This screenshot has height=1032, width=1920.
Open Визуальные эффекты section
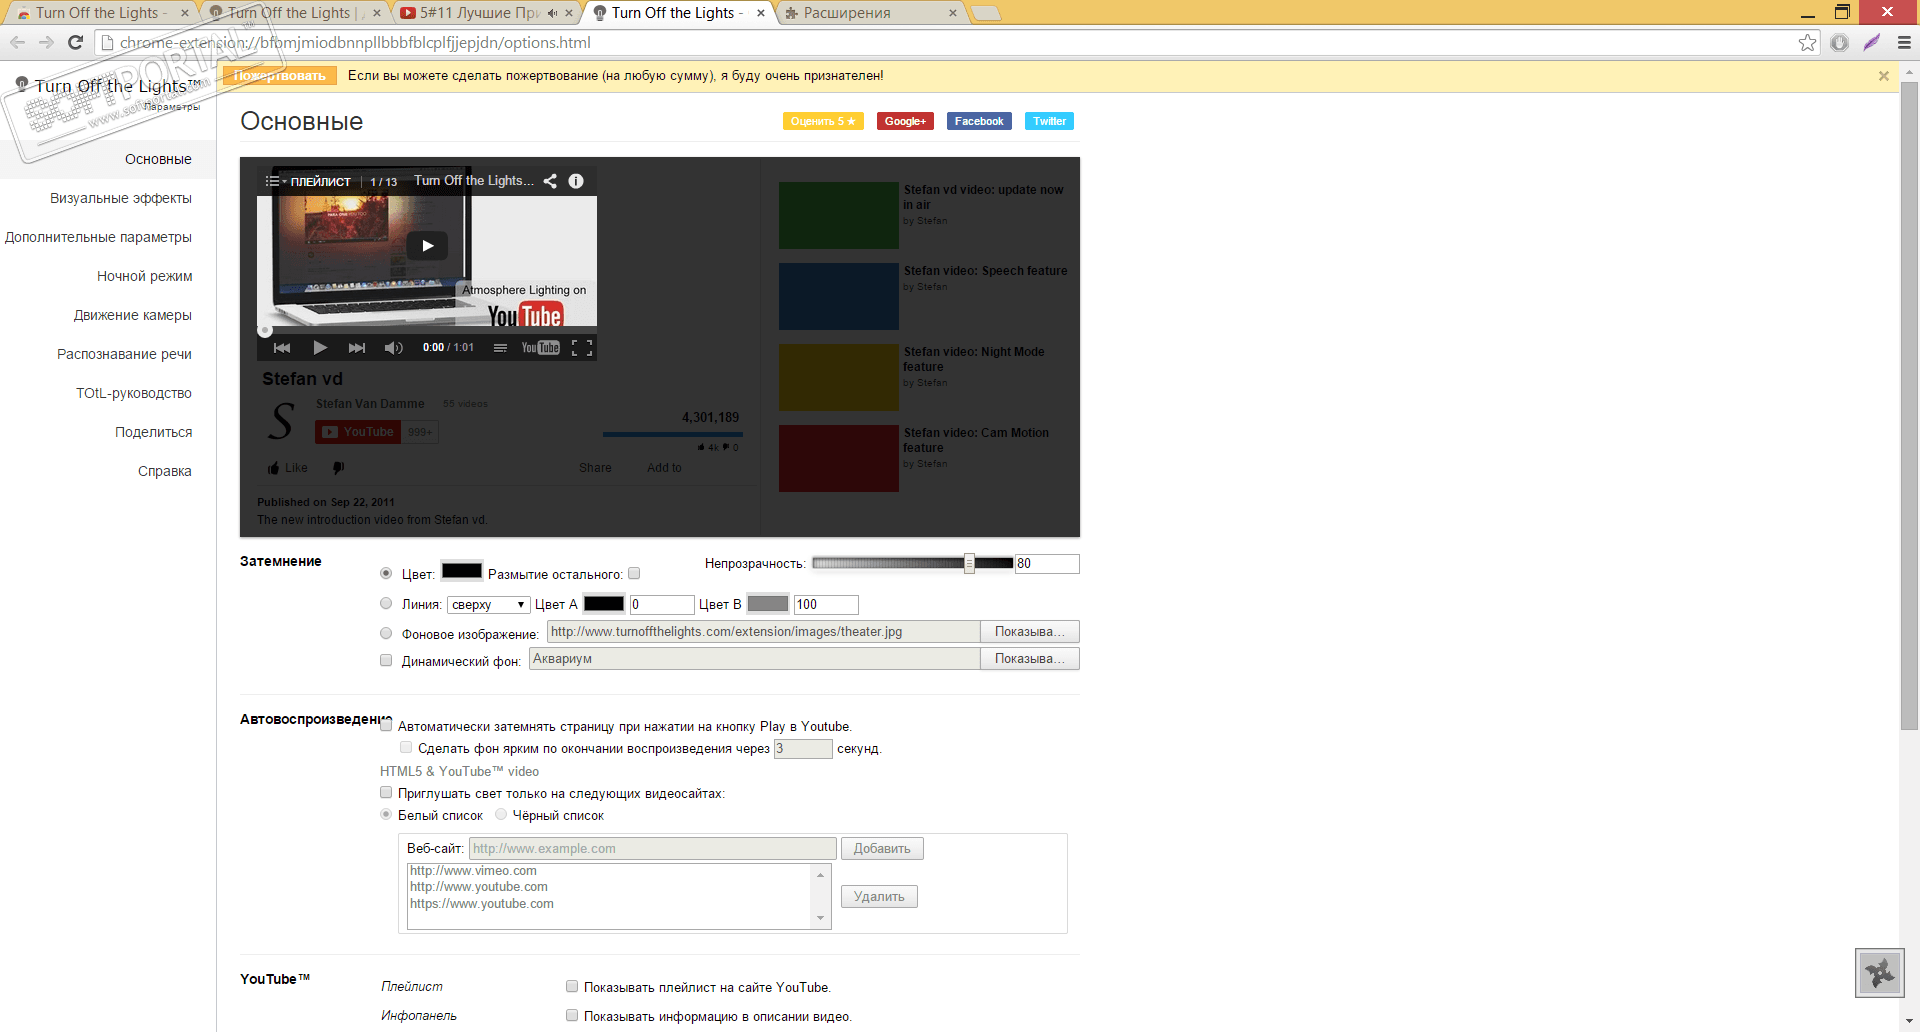(x=121, y=198)
